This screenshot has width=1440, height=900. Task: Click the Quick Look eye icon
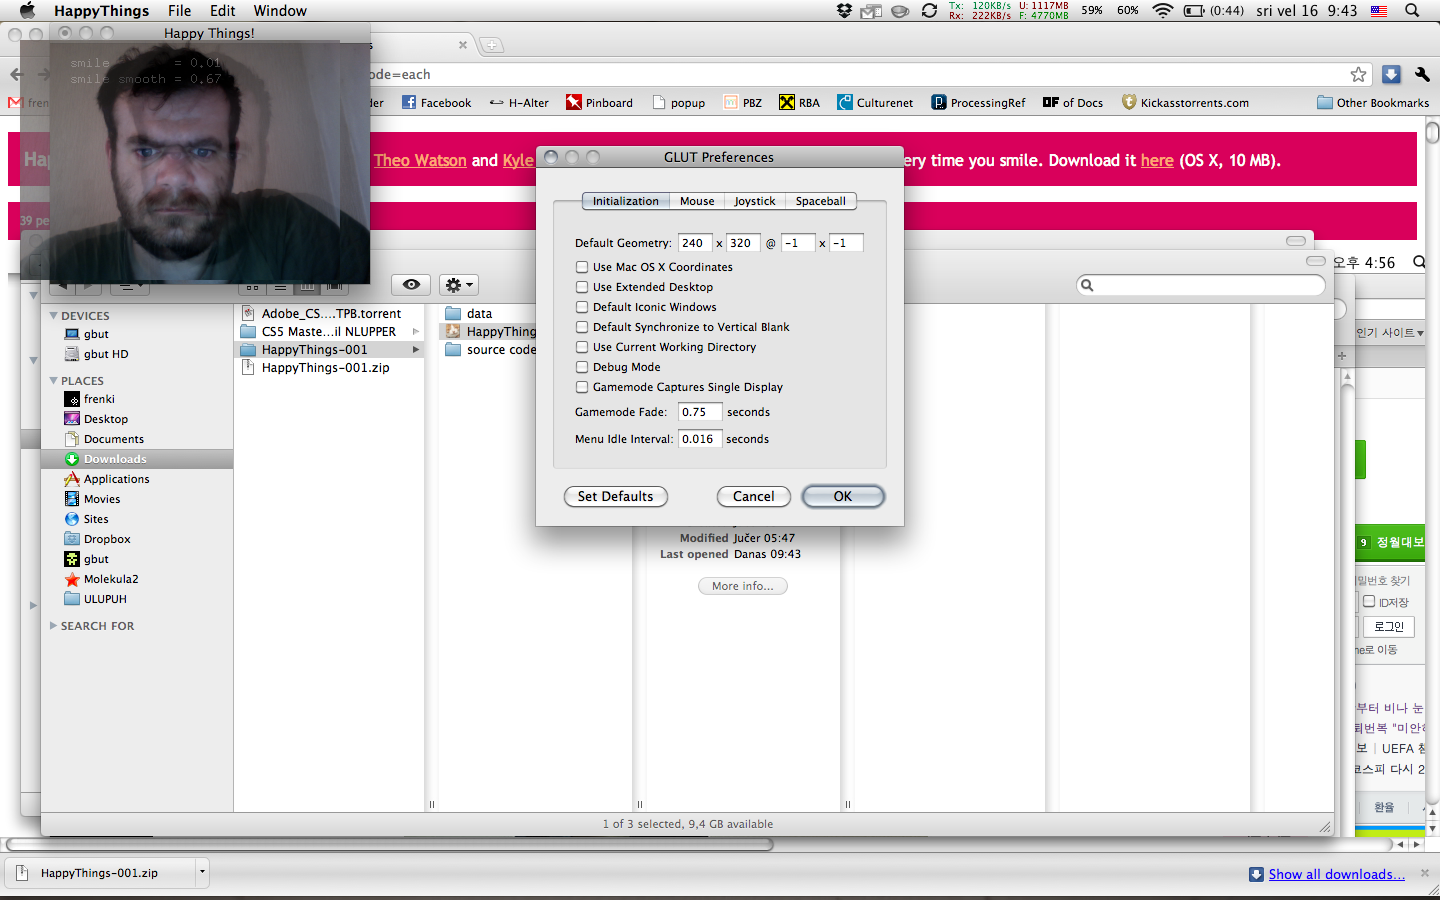click(411, 285)
